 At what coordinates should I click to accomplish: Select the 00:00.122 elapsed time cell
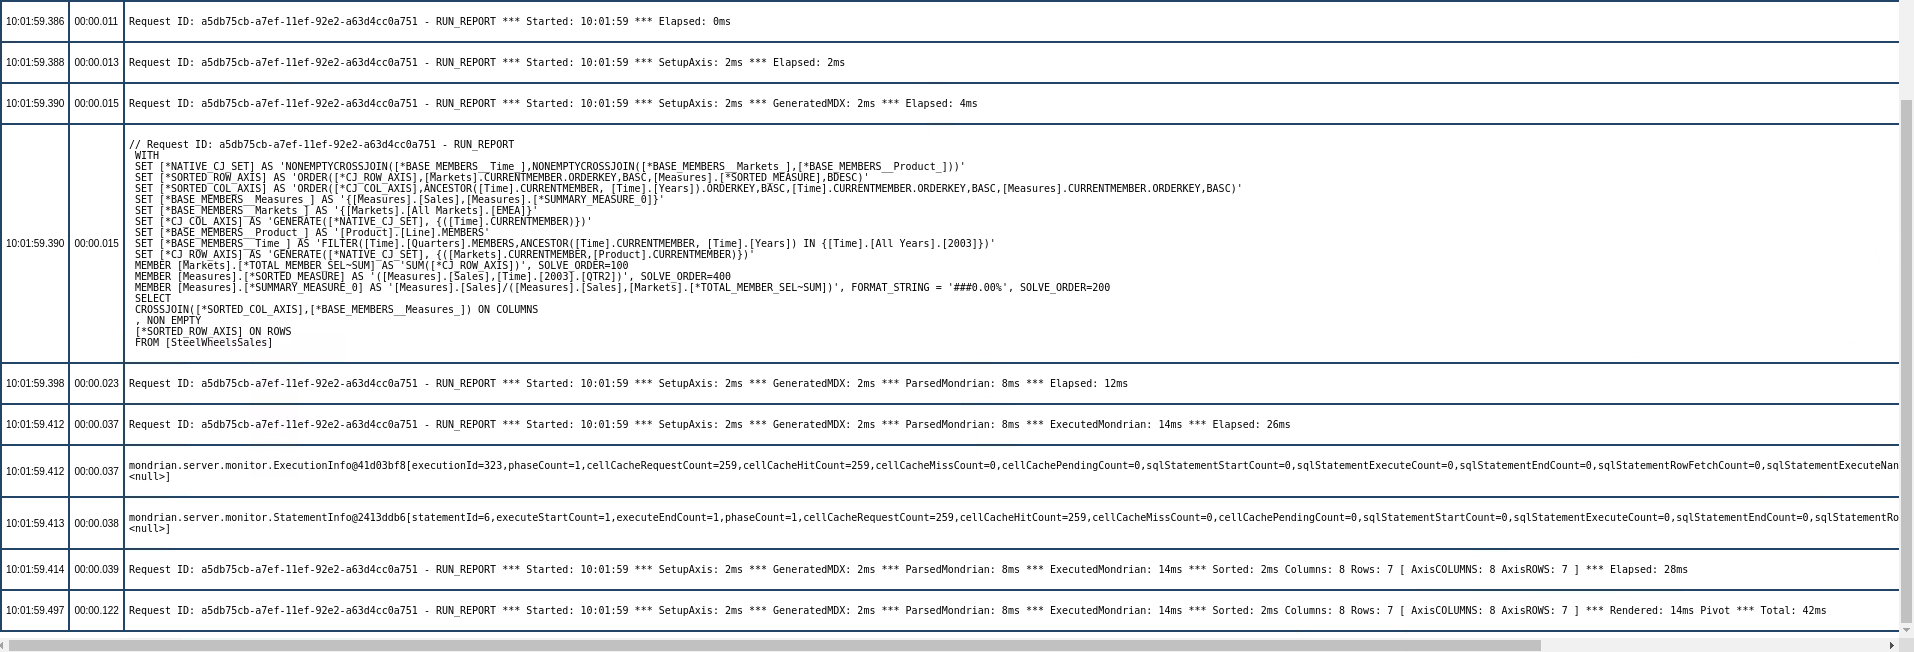tap(96, 610)
